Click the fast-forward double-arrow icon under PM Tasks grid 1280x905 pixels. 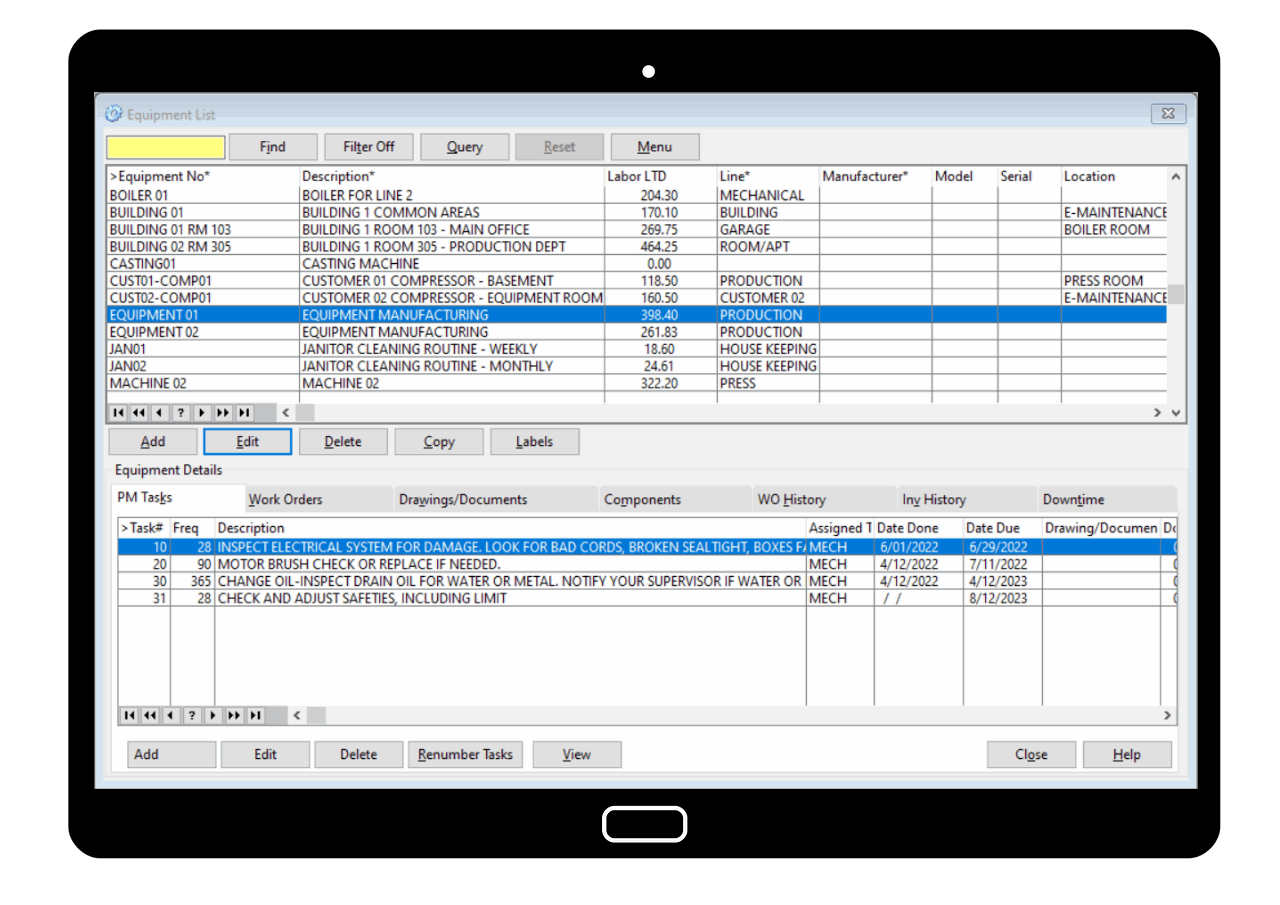pyautogui.click(x=233, y=715)
